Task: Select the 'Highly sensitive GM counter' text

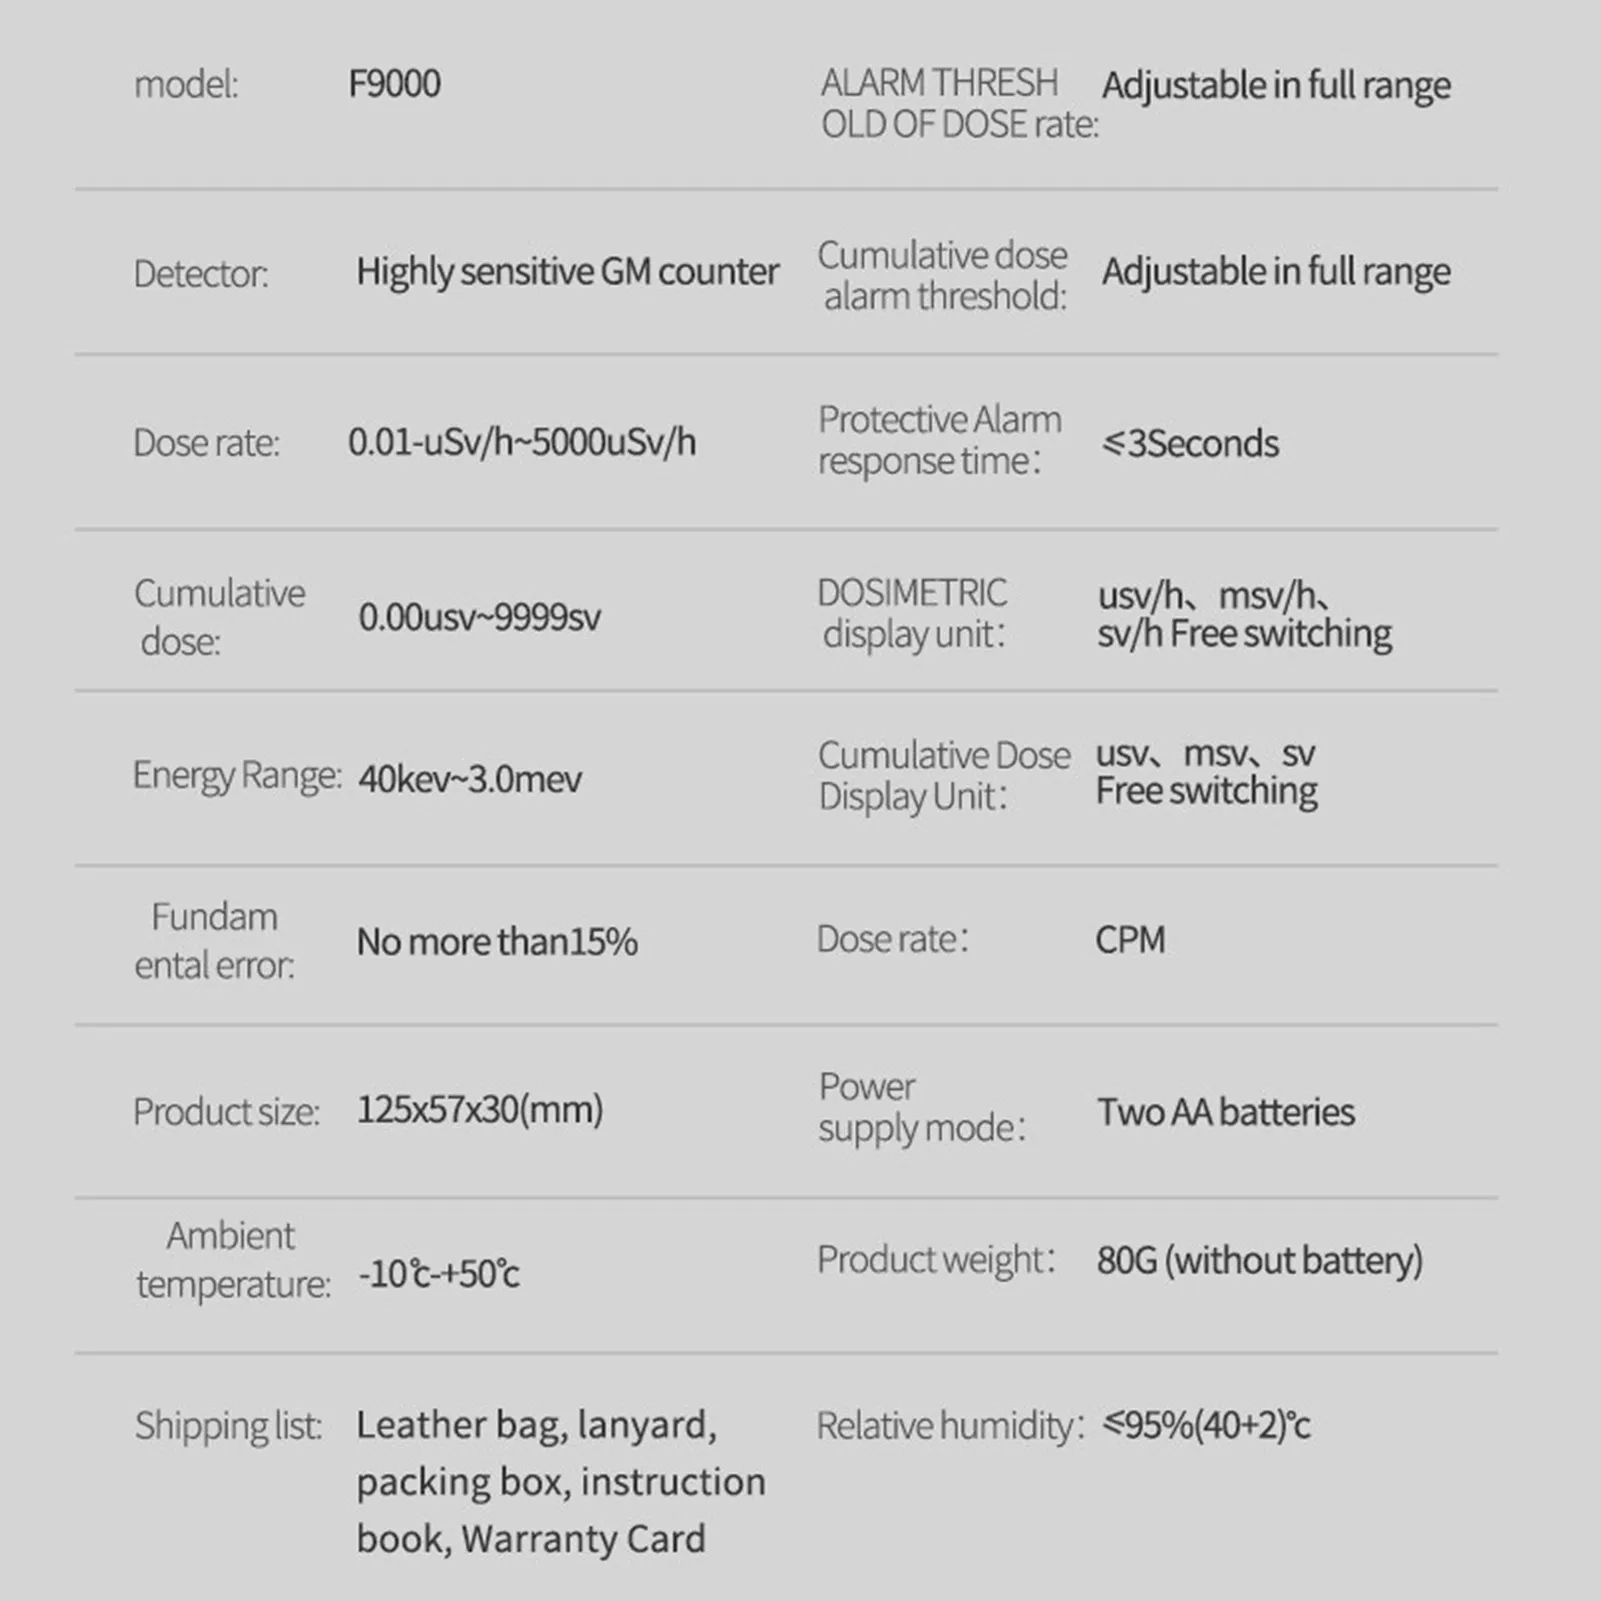Action: 567,272
